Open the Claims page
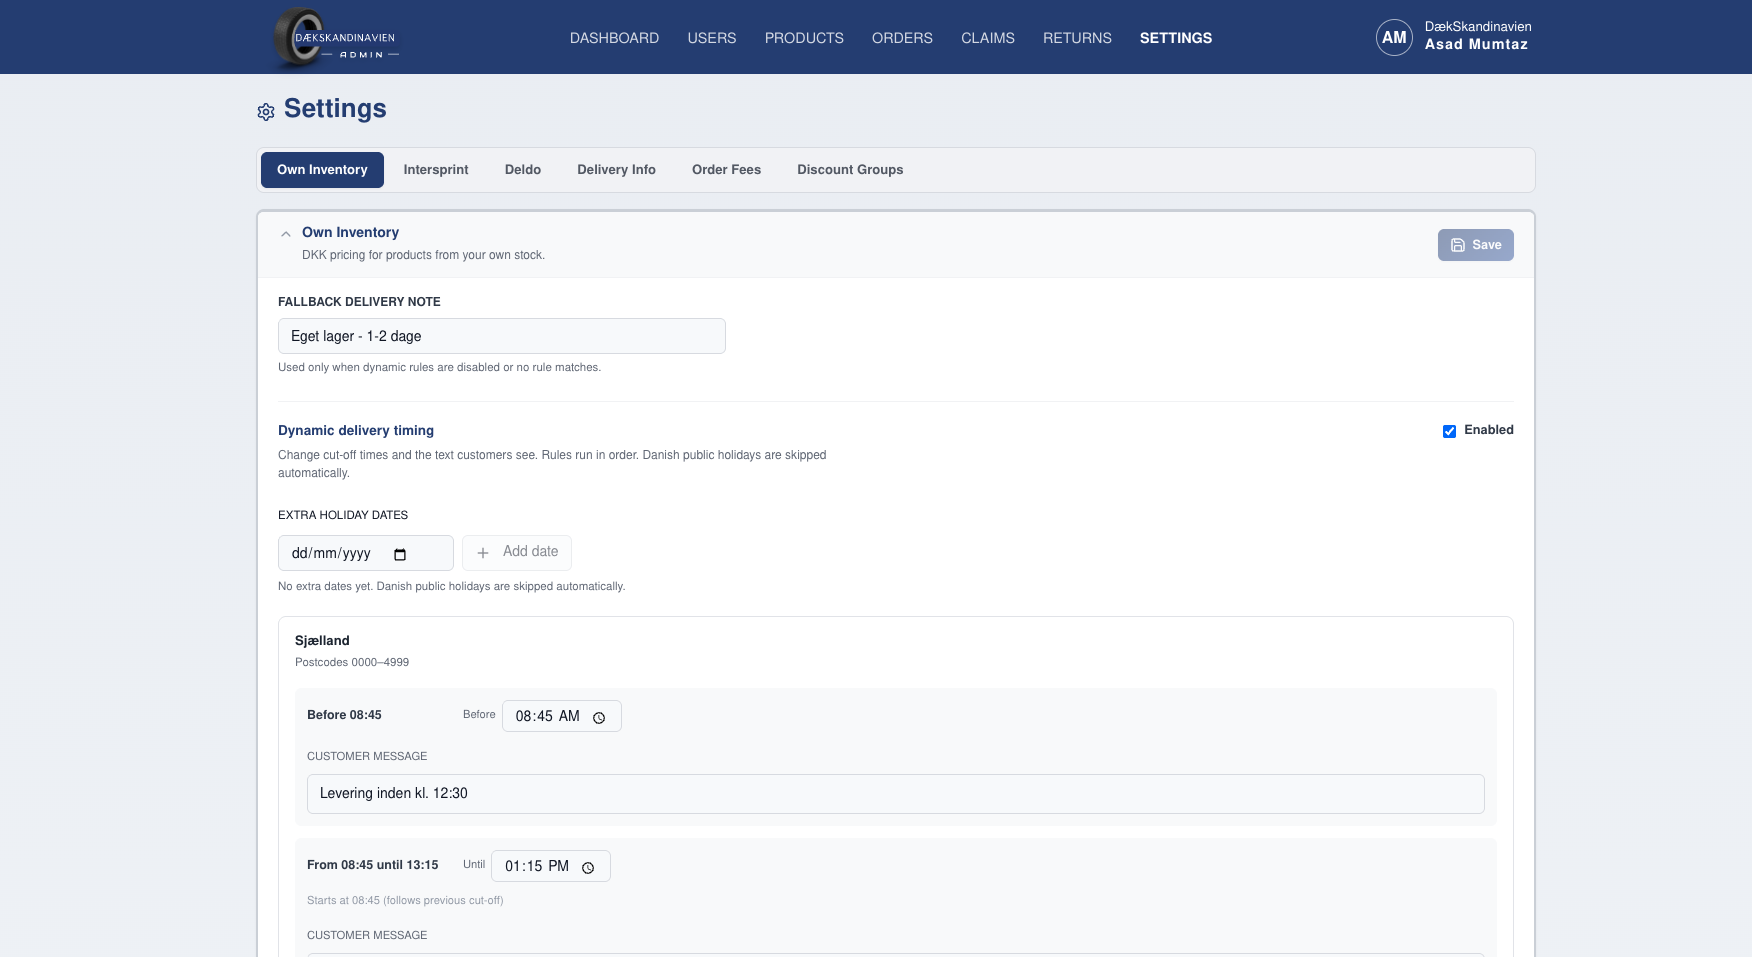Image resolution: width=1752 pixels, height=957 pixels. [x=988, y=38]
